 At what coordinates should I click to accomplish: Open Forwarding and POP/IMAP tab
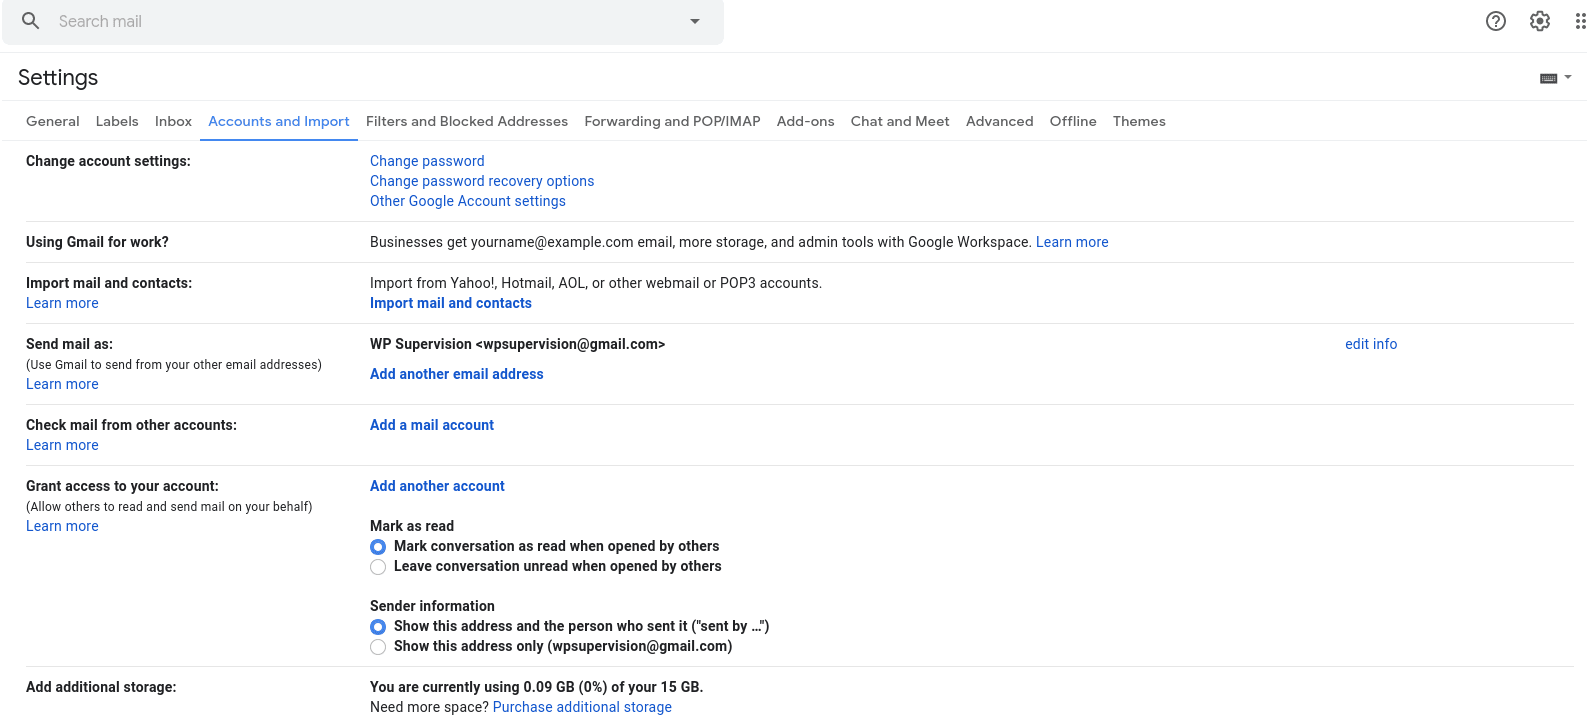pos(672,121)
